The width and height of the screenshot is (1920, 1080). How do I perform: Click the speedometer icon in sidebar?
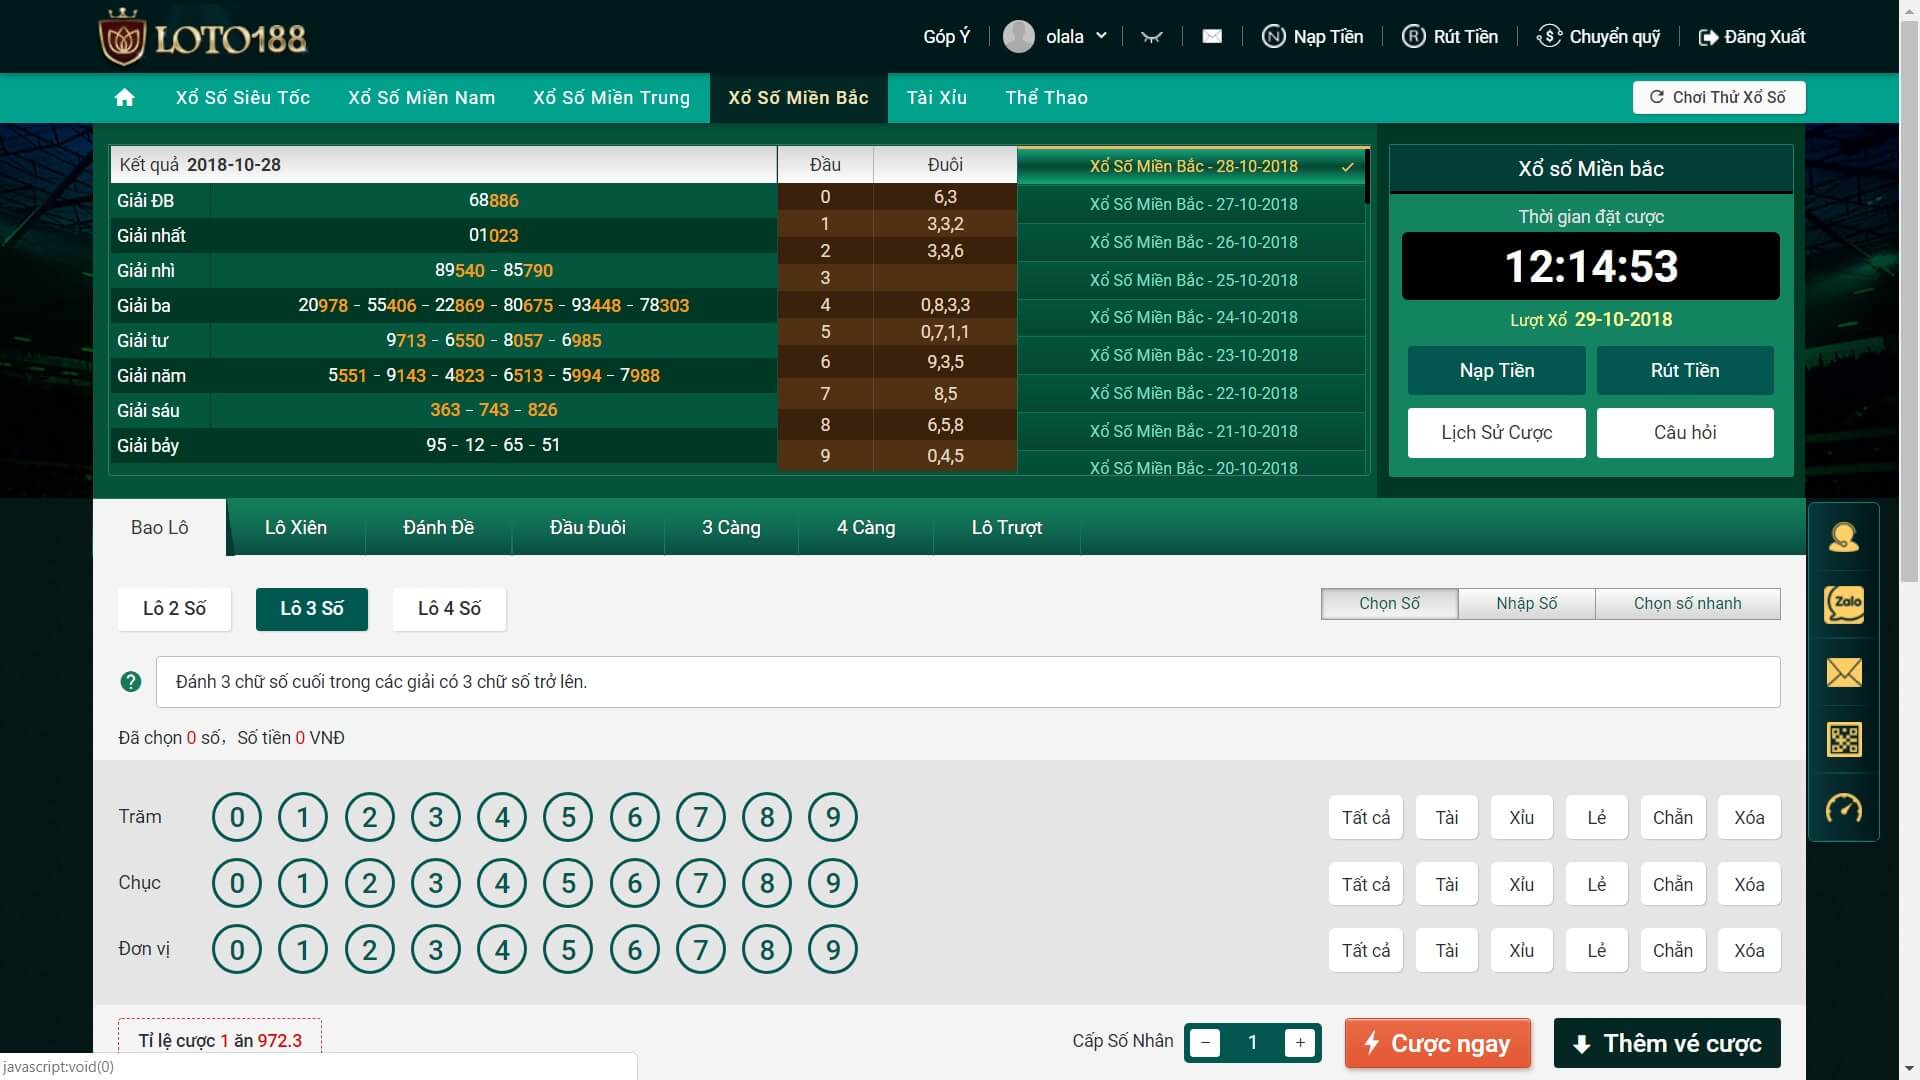1844,808
